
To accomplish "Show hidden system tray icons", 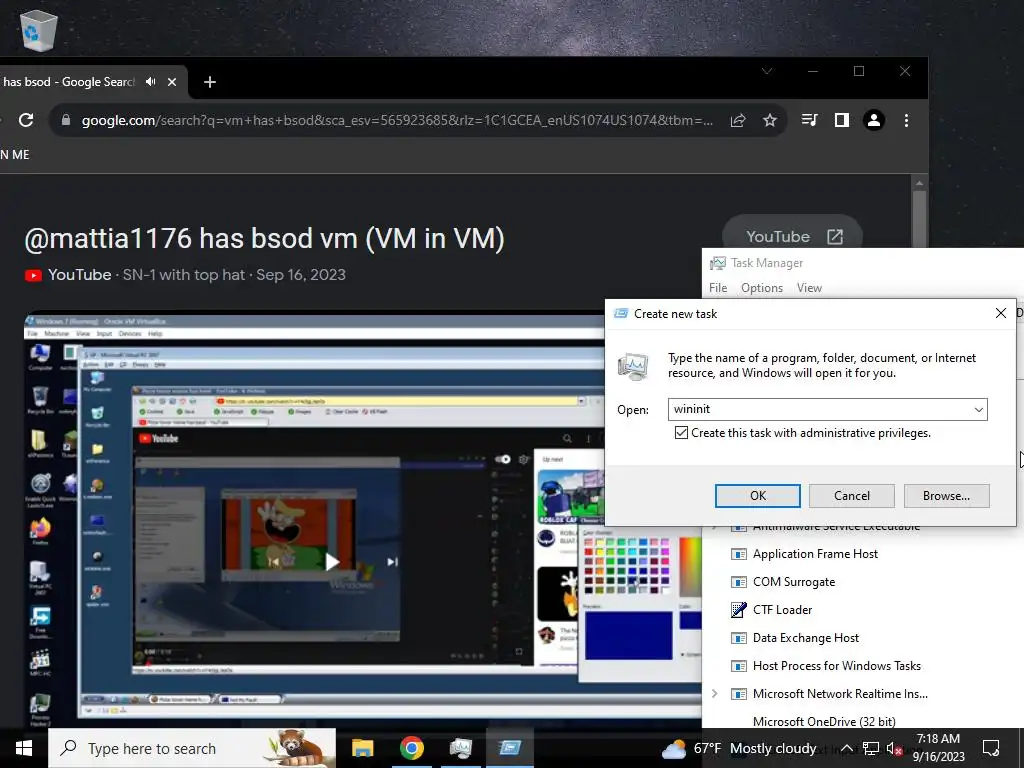I will tap(846, 748).
